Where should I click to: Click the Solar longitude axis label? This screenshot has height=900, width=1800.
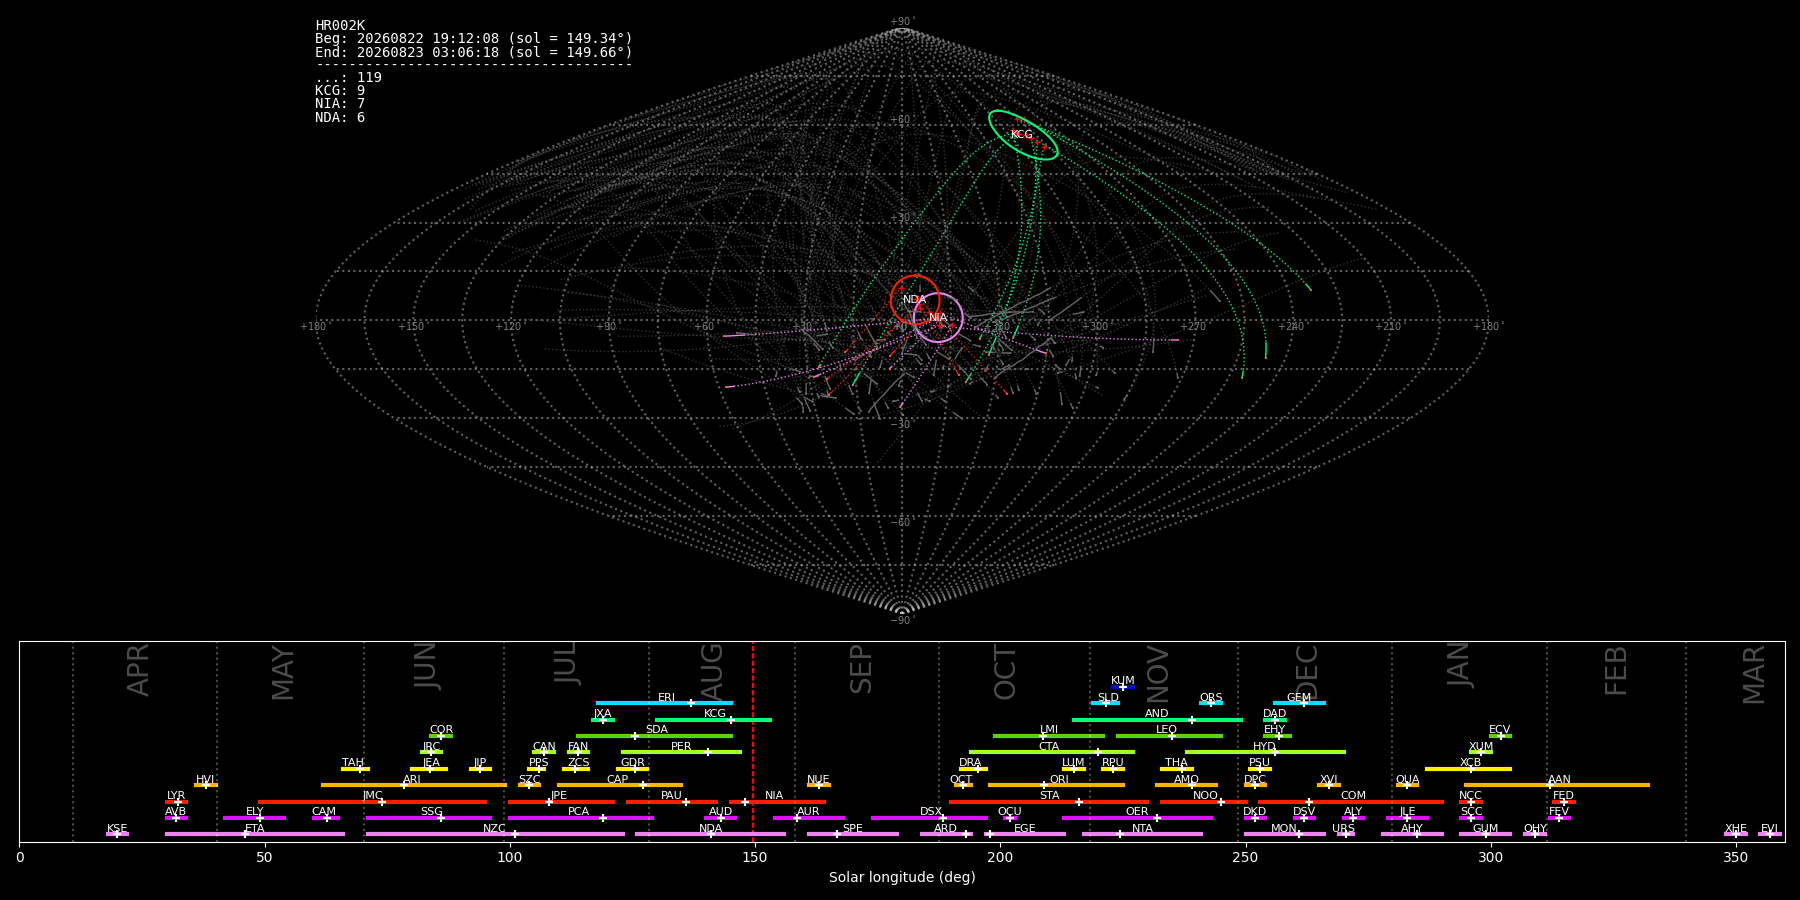[x=902, y=878]
